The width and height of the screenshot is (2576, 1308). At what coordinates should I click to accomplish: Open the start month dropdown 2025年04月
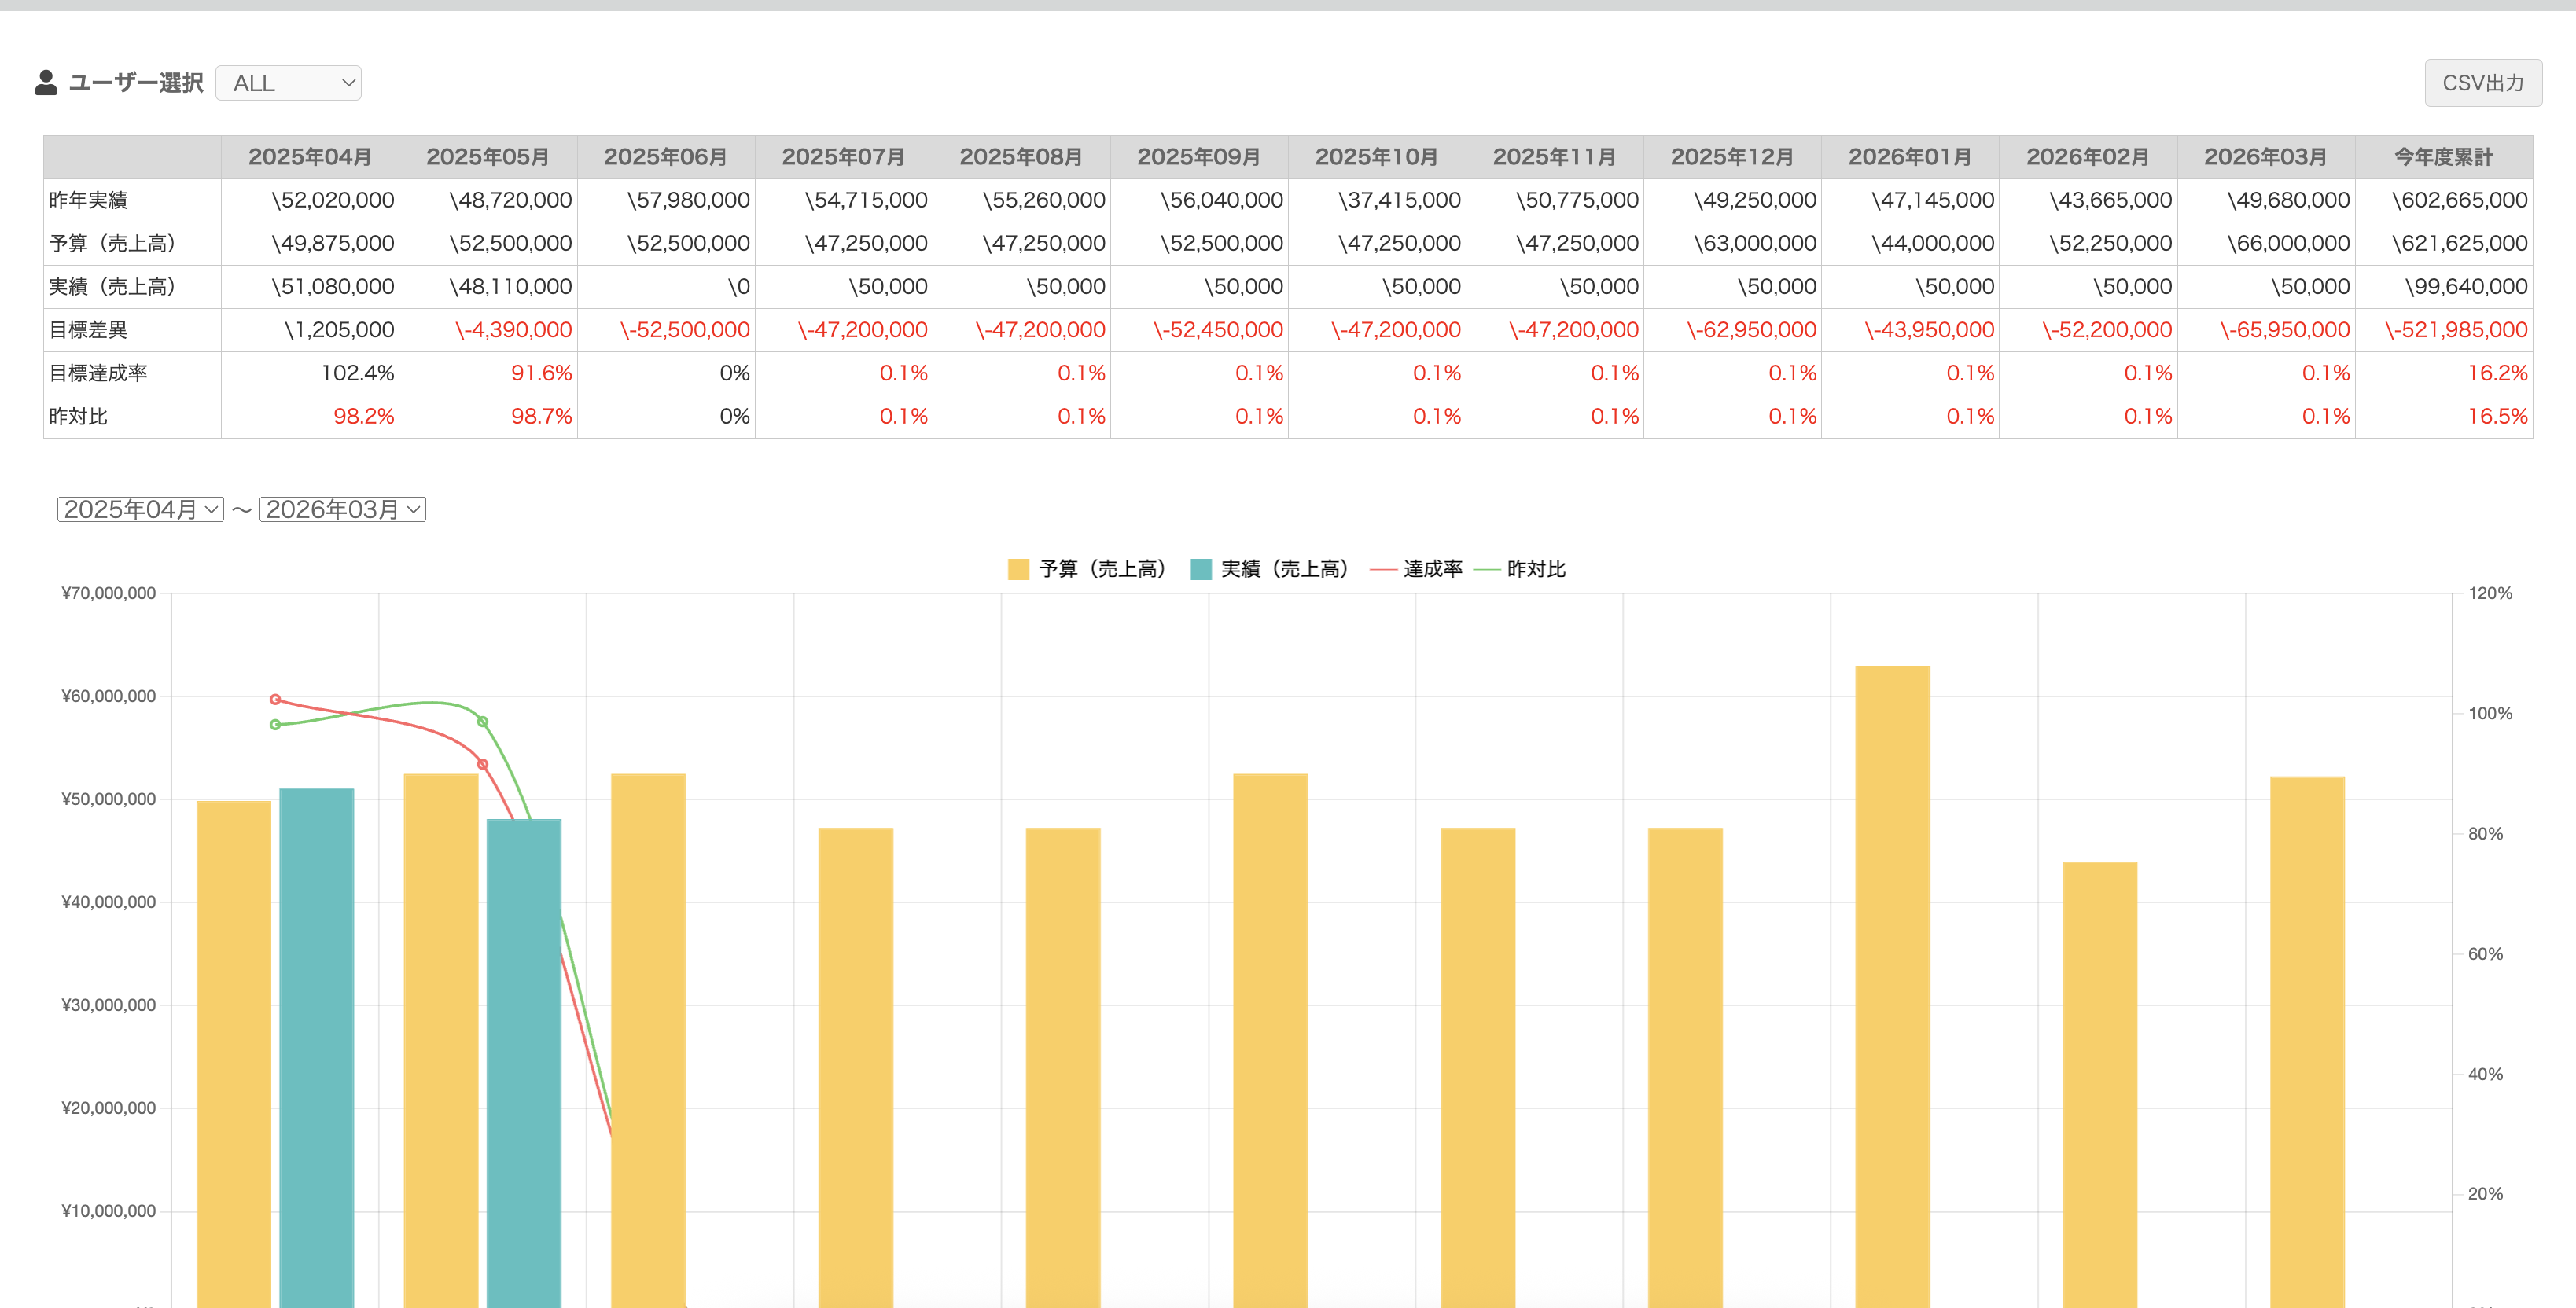[140, 509]
